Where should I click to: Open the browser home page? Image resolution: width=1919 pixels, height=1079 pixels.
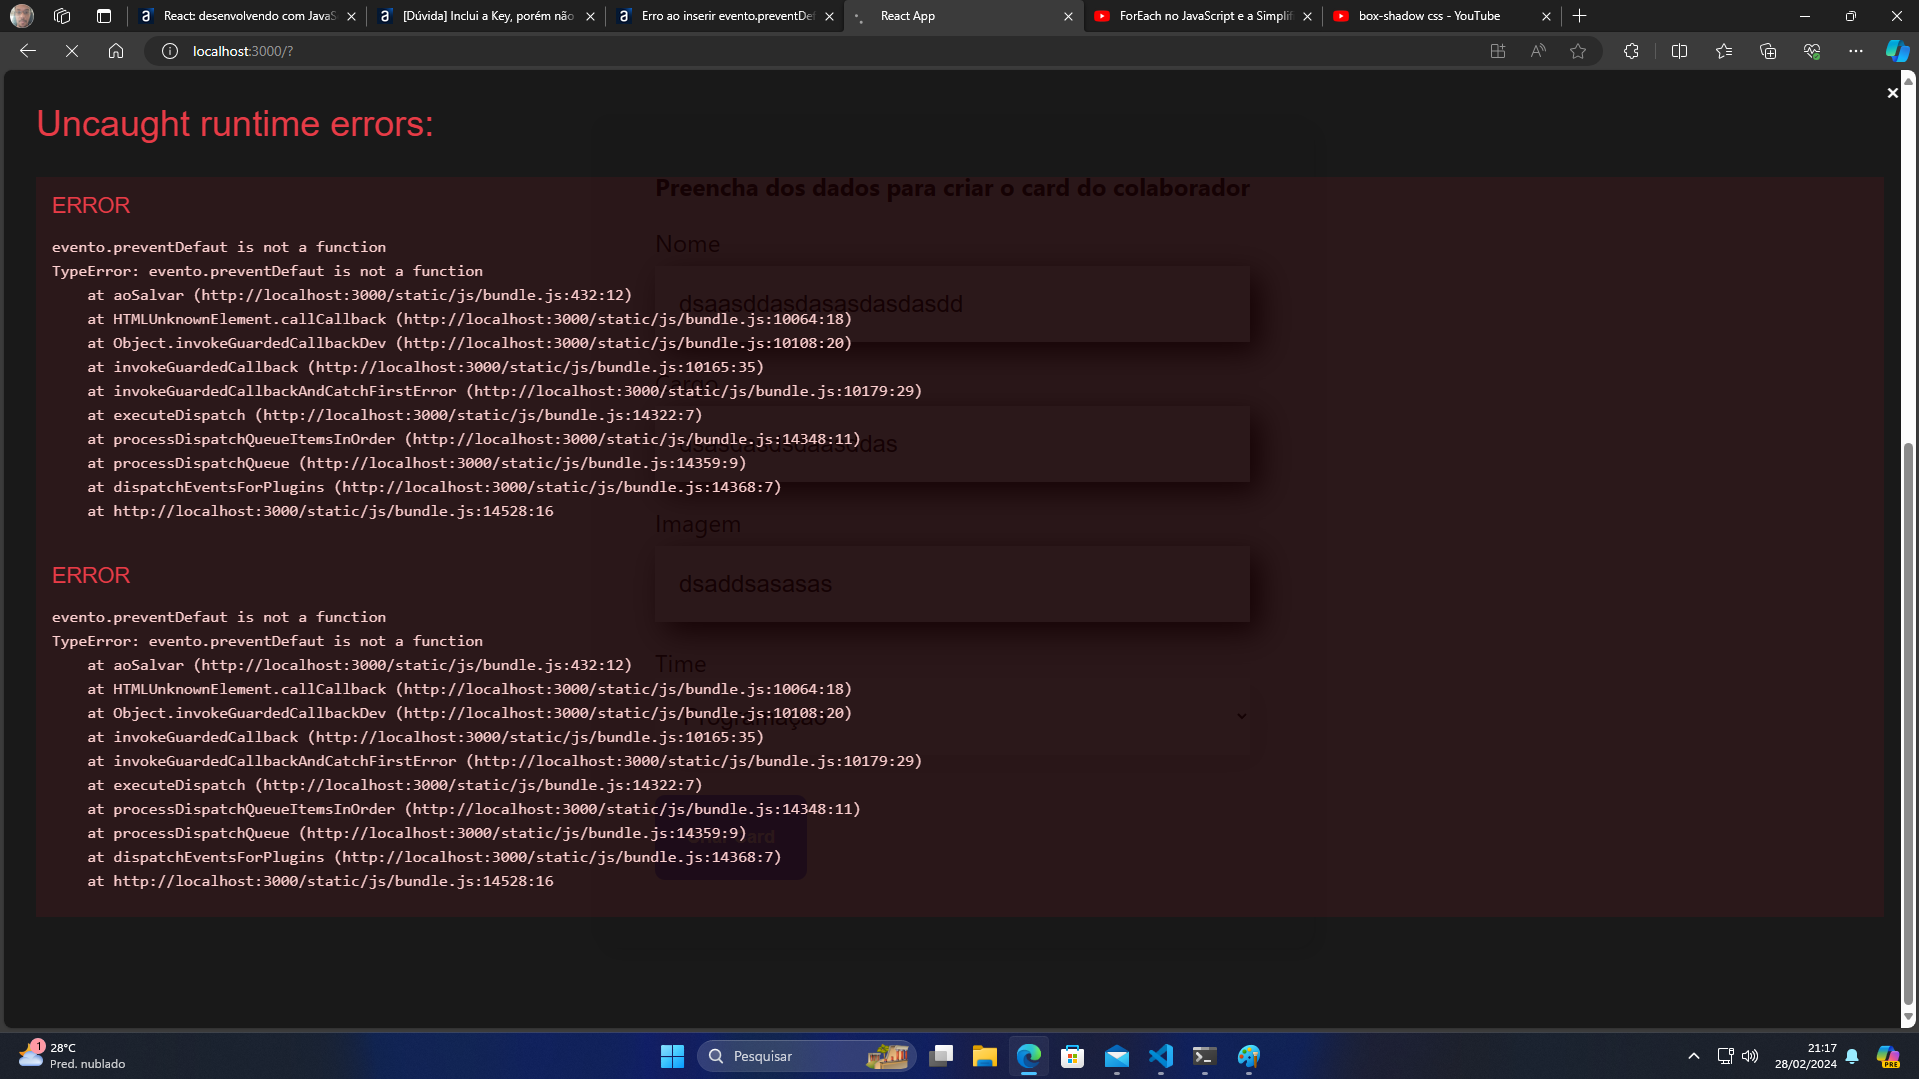(116, 51)
